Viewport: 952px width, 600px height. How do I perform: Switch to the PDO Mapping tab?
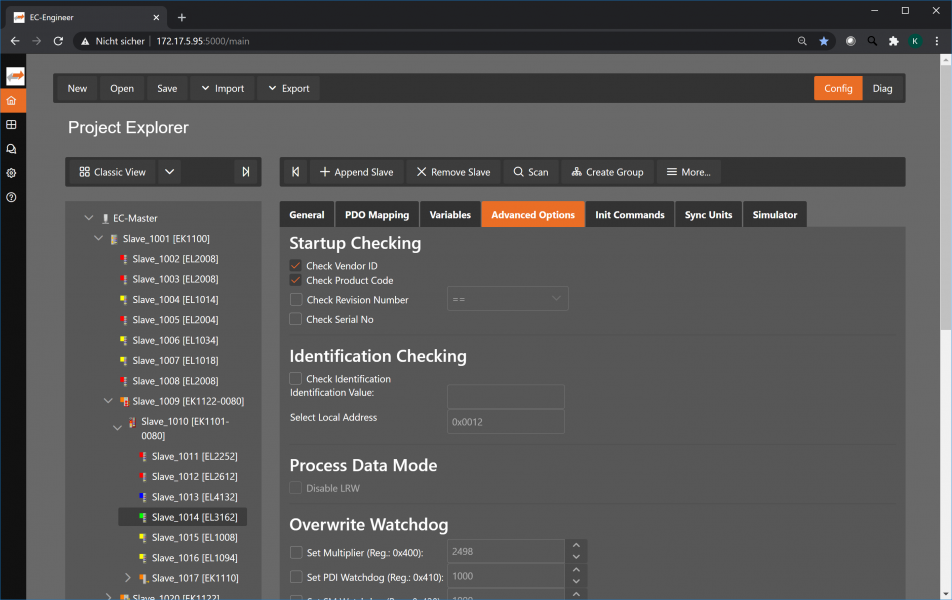[x=376, y=215]
